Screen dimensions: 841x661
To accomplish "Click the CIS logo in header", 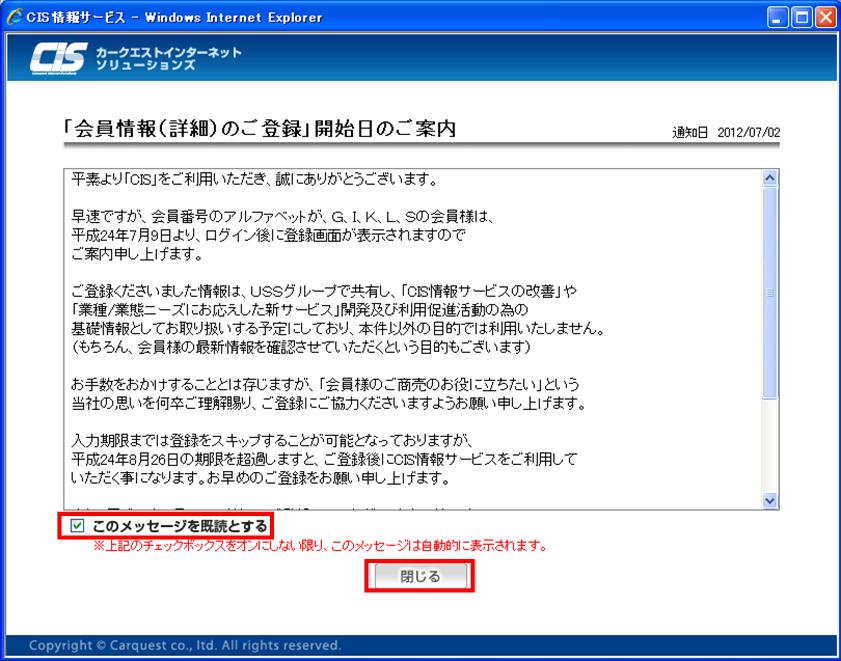I will pos(59,57).
